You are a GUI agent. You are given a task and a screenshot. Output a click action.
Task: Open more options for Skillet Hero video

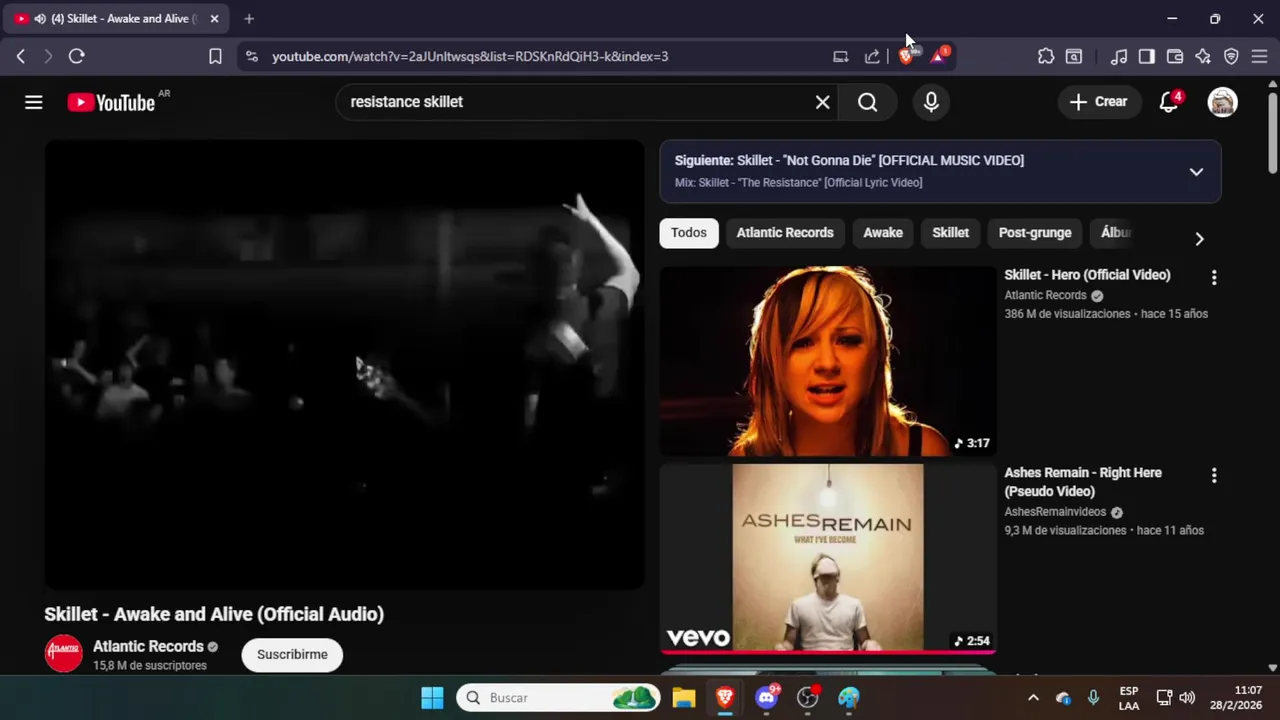point(1214,277)
